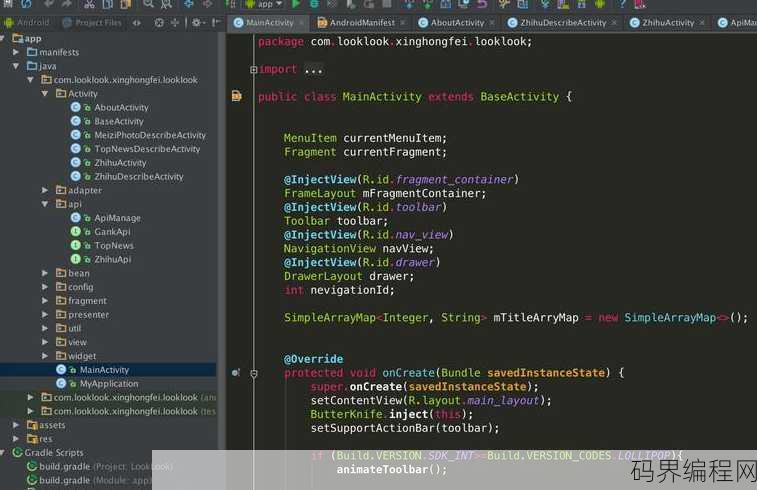This screenshot has height=490, width=757.
Task: Click the Scroll from Source target icon
Action: tap(159, 22)
